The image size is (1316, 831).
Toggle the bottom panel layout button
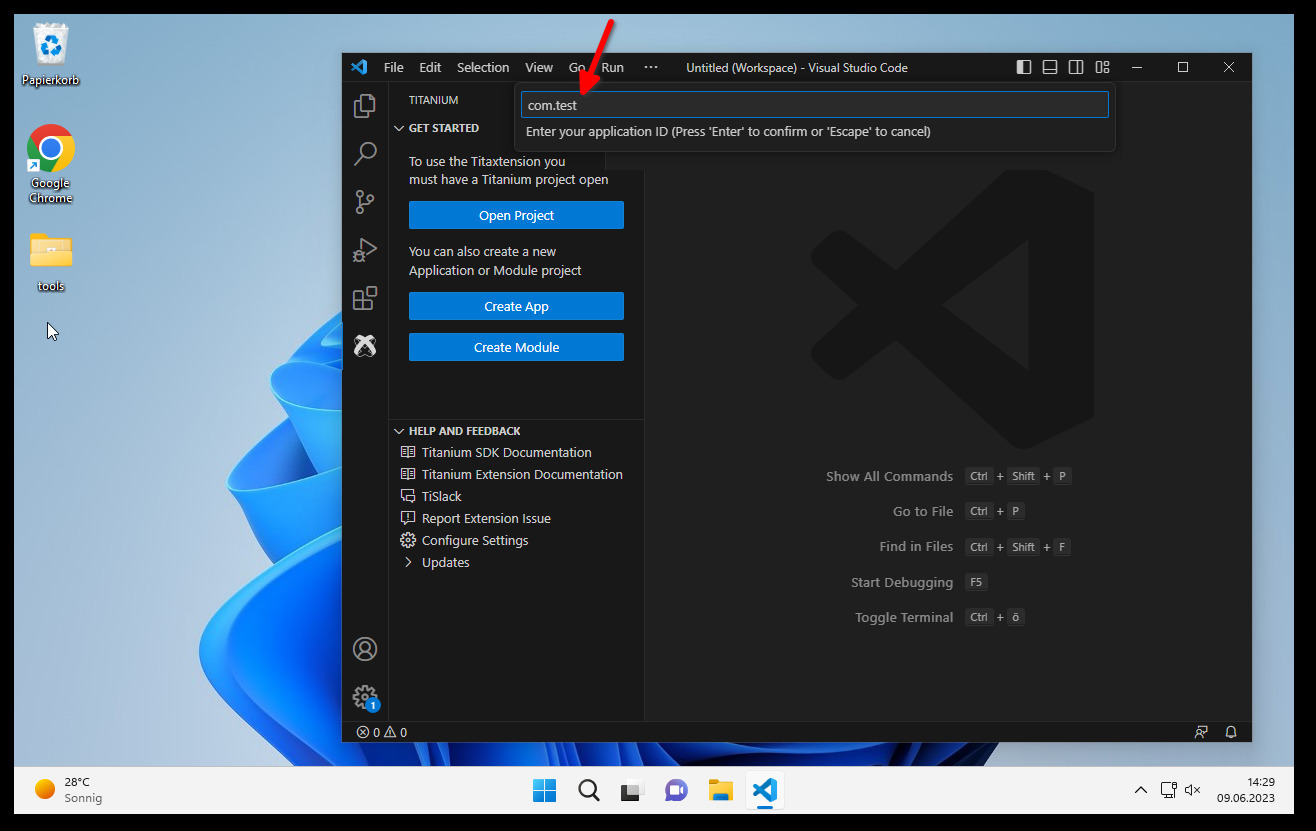[x=1050, y=67]
